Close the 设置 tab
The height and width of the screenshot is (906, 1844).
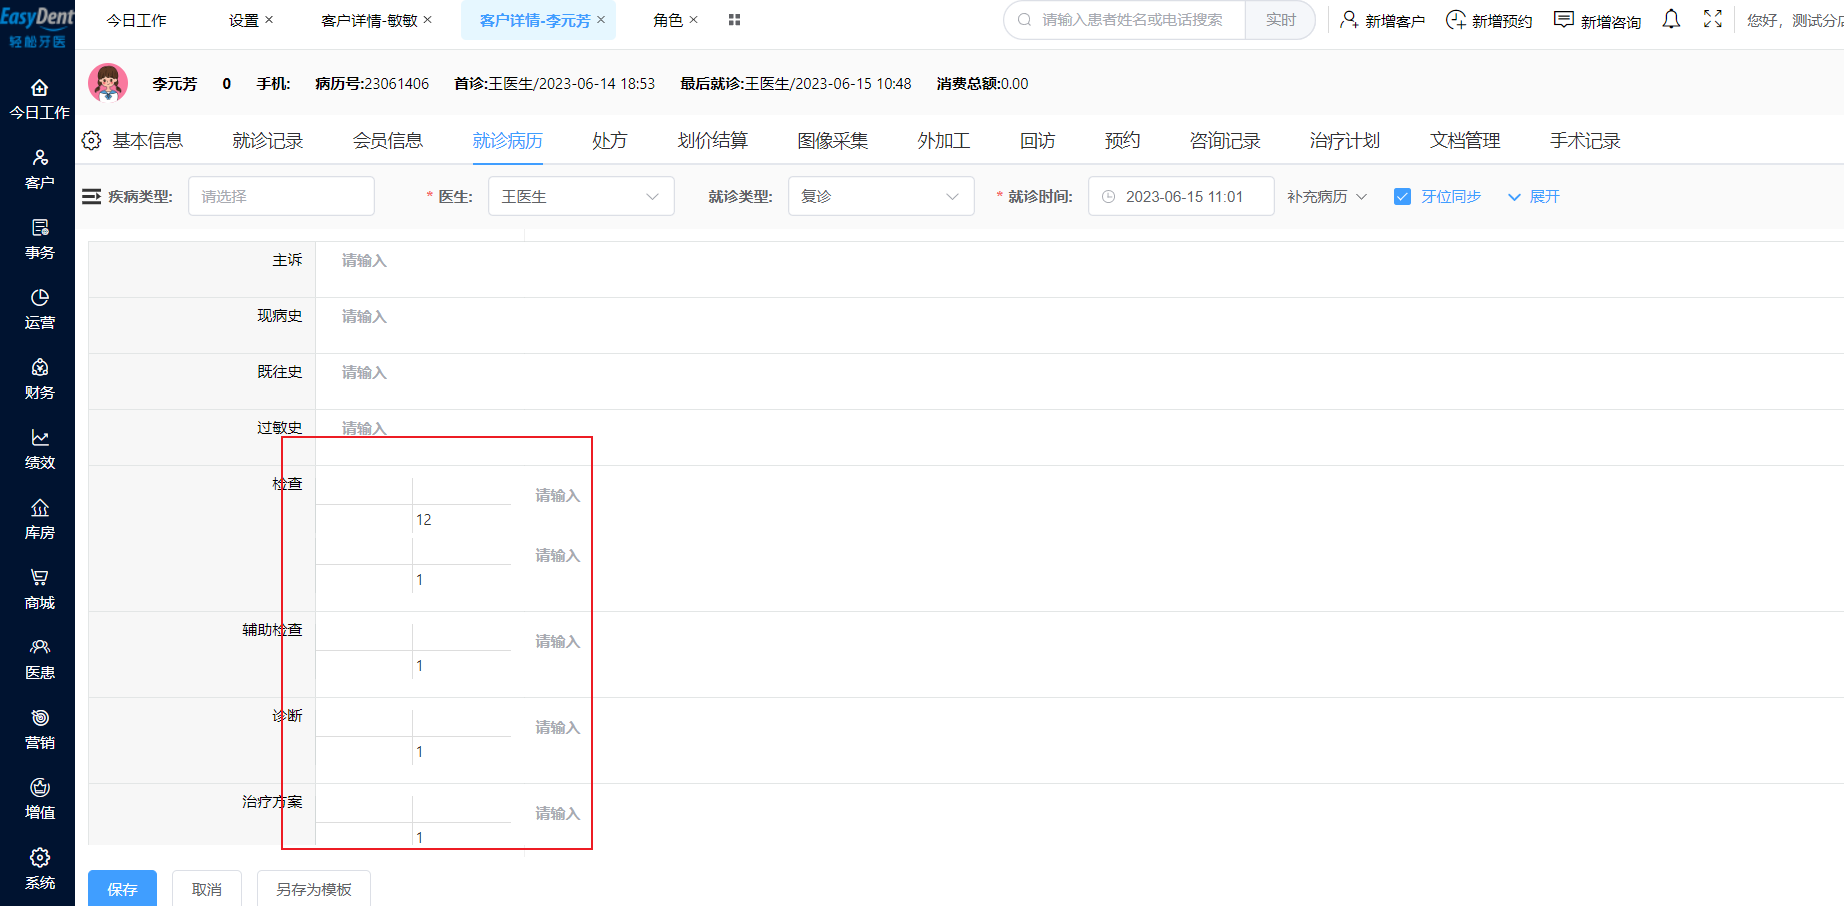(269, 20)
